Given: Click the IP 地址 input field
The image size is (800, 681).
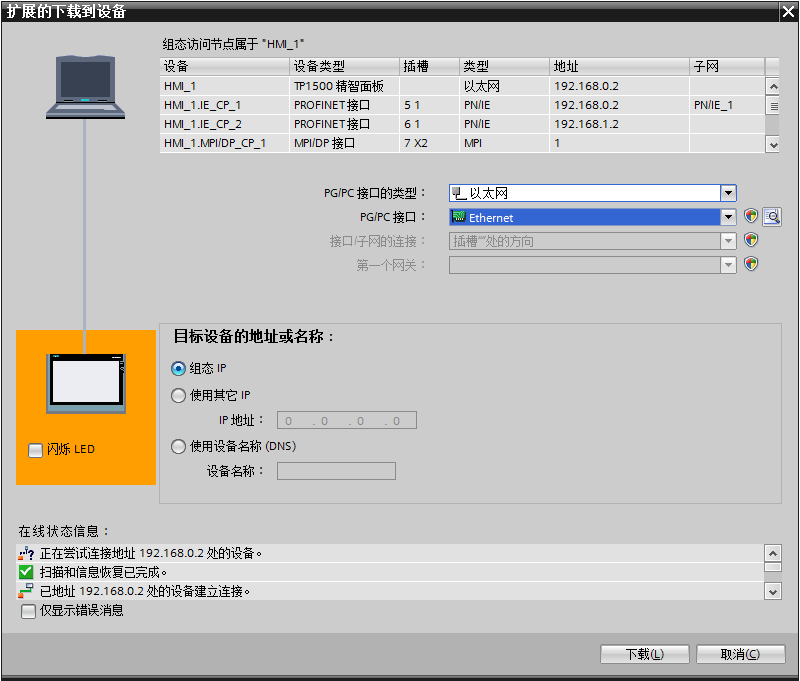Looking at the screenshot, I should [x=347, y=420].
